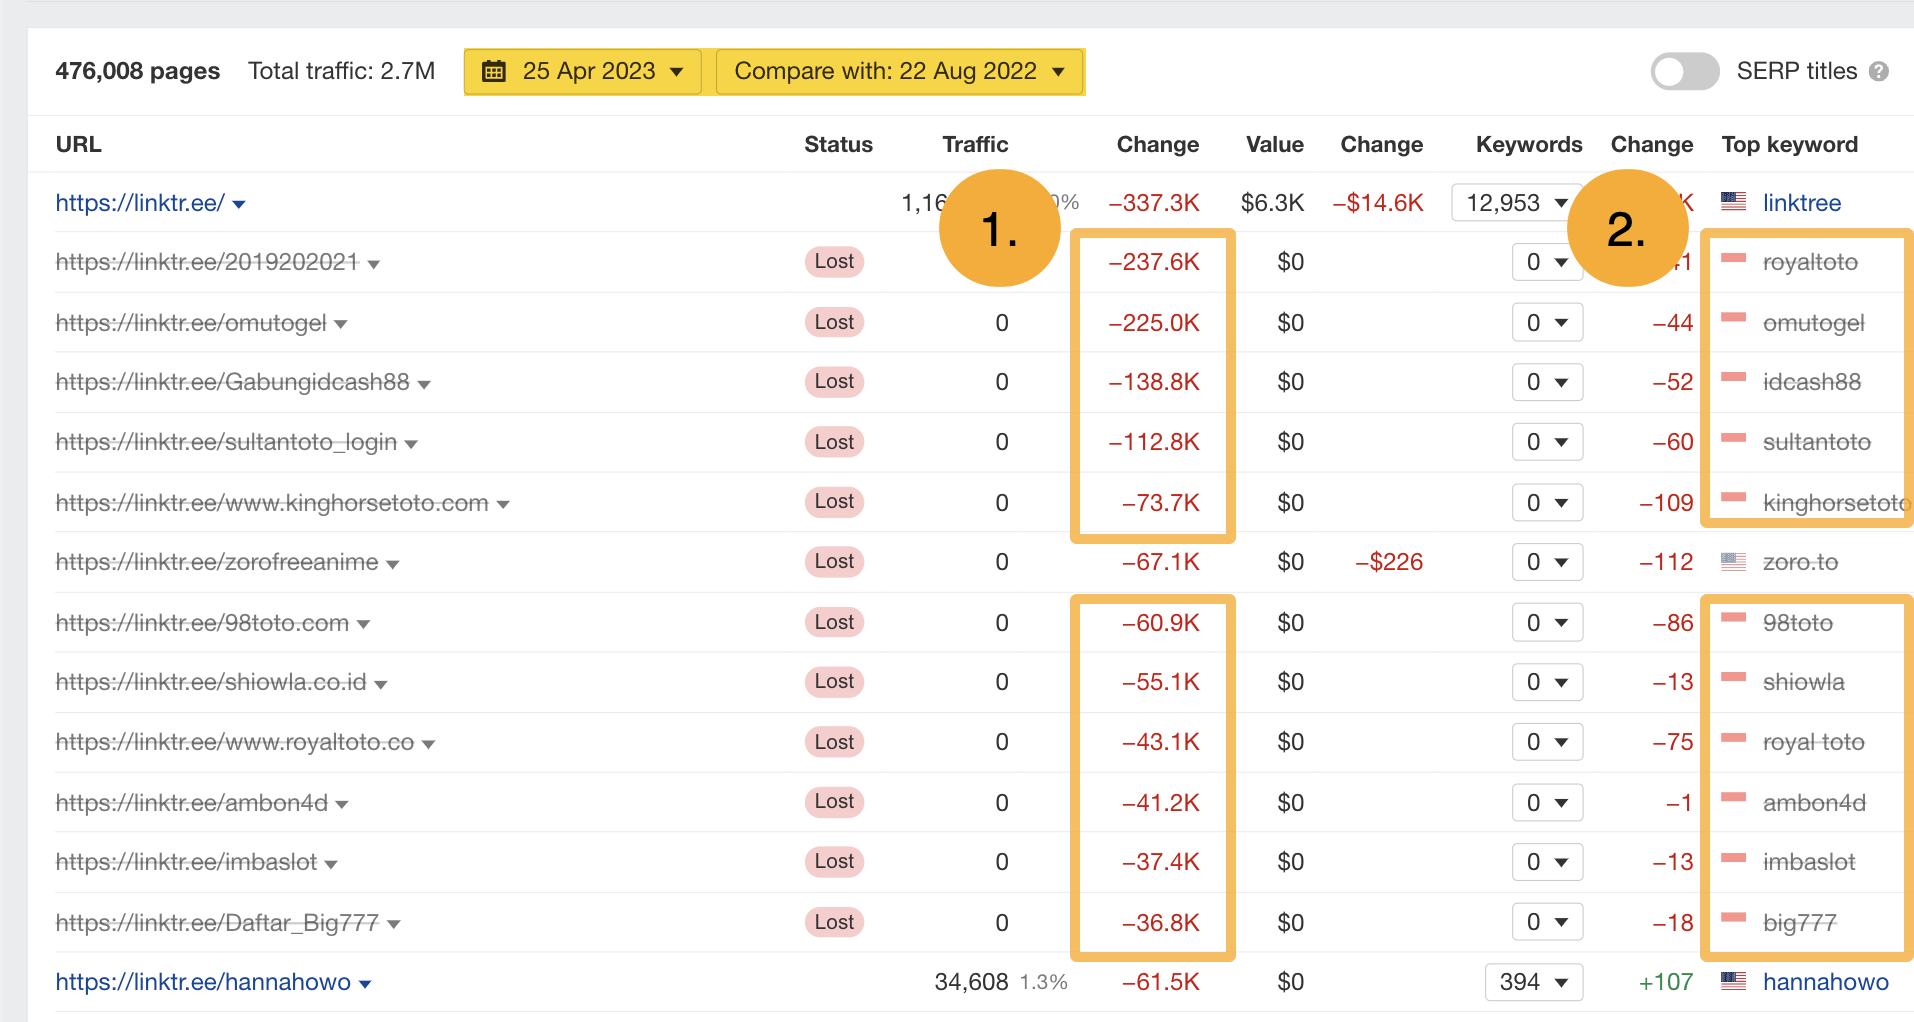
Task: Expand the linktr.ee/hannahowo URL caret
Action: pyautogui.click(x=367, y=982)
